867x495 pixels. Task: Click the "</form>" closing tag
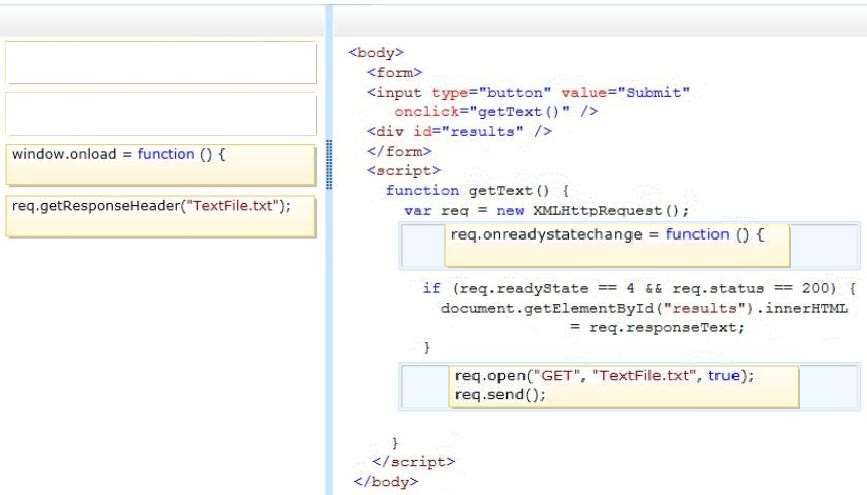[x=399, y=152]
